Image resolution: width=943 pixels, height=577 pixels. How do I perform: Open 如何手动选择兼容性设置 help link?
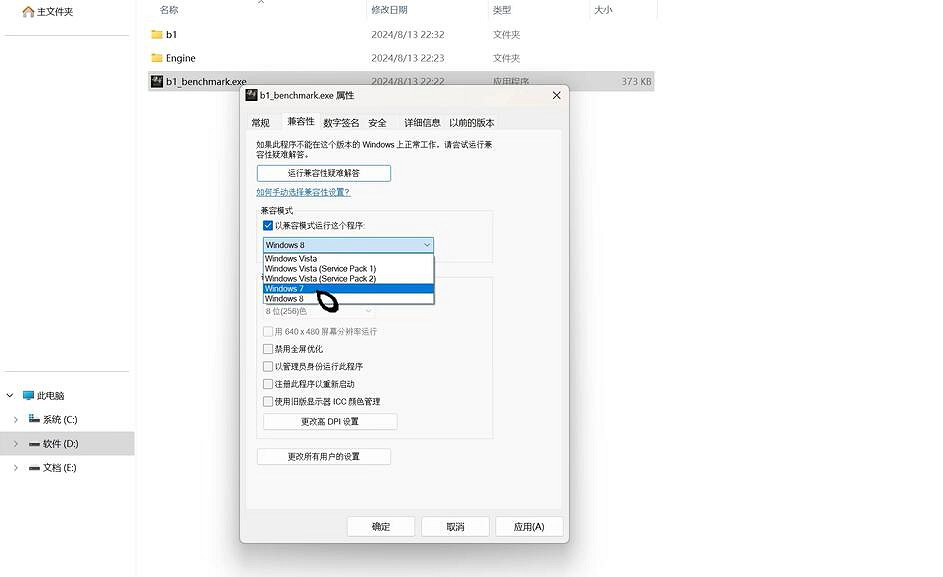[x=303, y=192]
